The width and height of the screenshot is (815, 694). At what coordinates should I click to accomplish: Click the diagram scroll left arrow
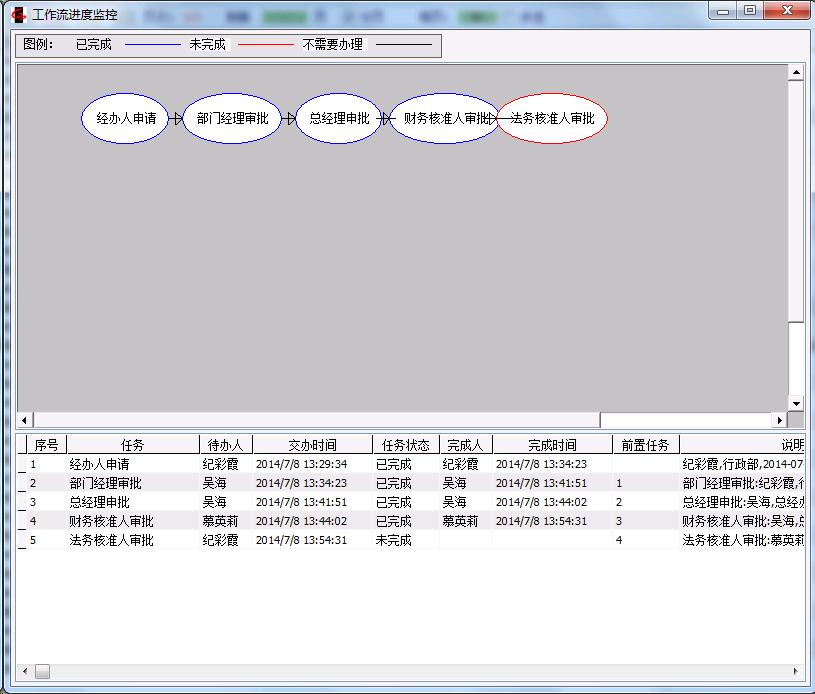point(26,420)
